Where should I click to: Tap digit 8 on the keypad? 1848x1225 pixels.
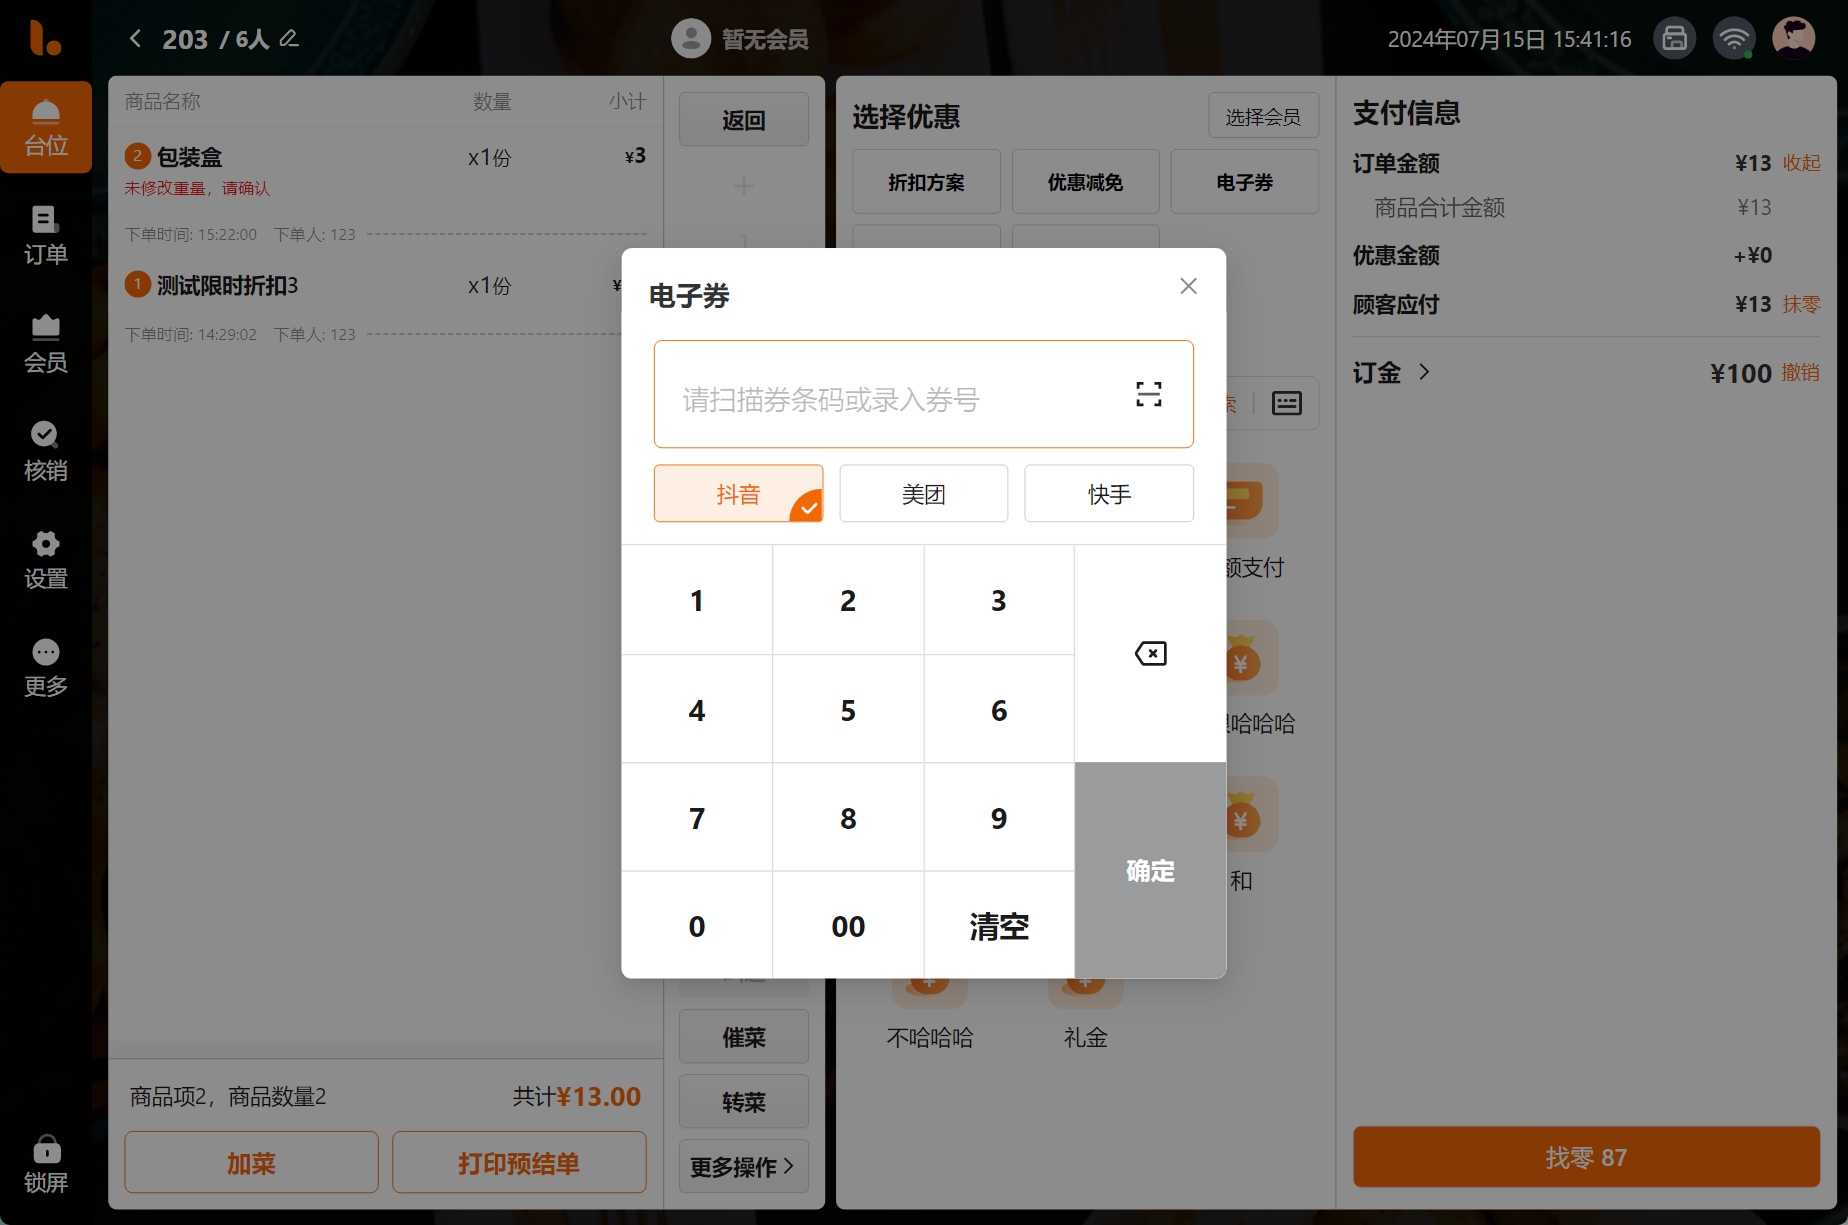(x=848, y=818)
